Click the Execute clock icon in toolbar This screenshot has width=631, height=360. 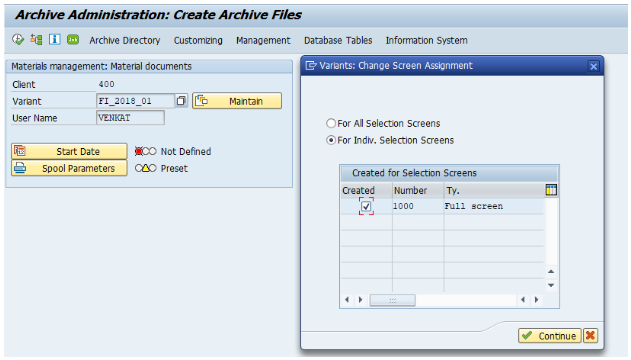[x=18, y=39]
